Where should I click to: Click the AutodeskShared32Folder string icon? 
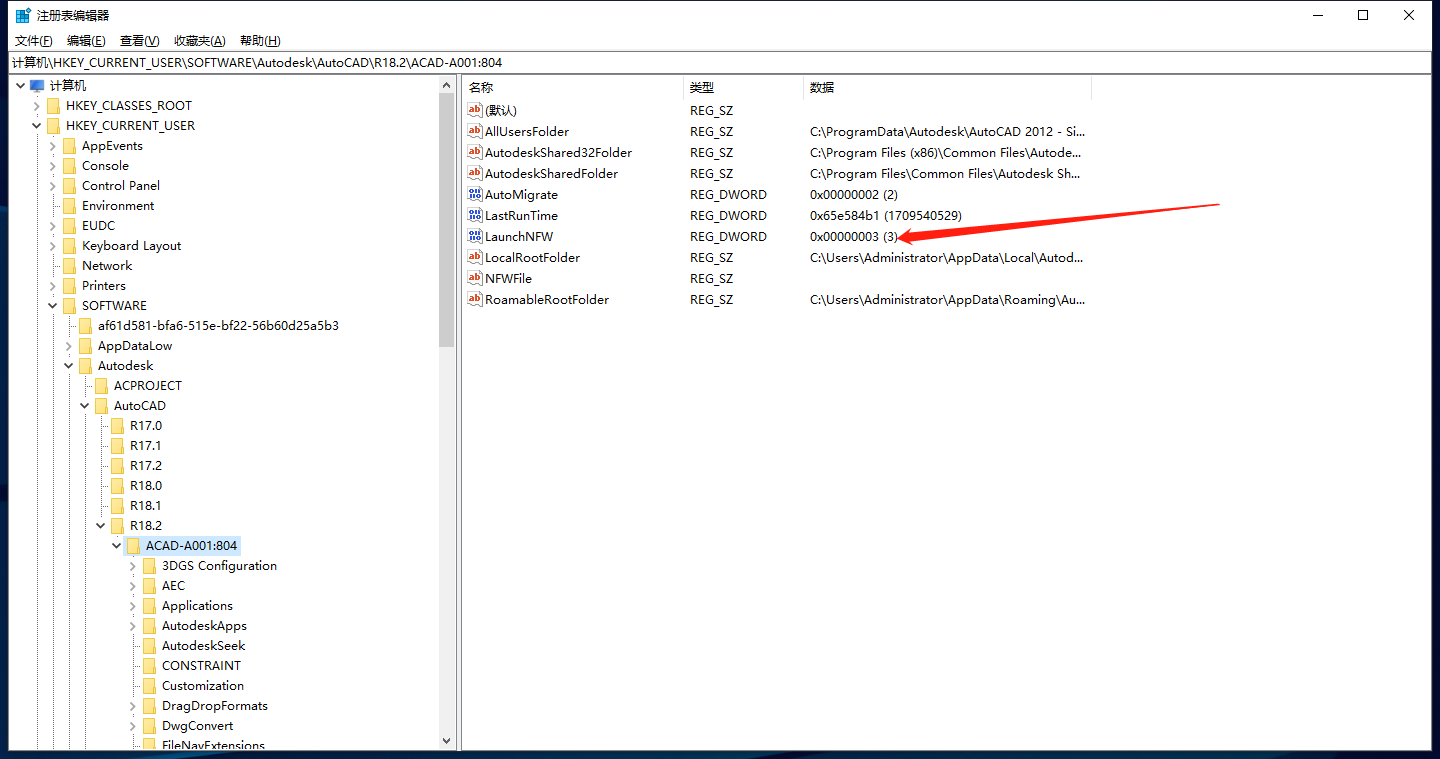(x=475, y=153)
